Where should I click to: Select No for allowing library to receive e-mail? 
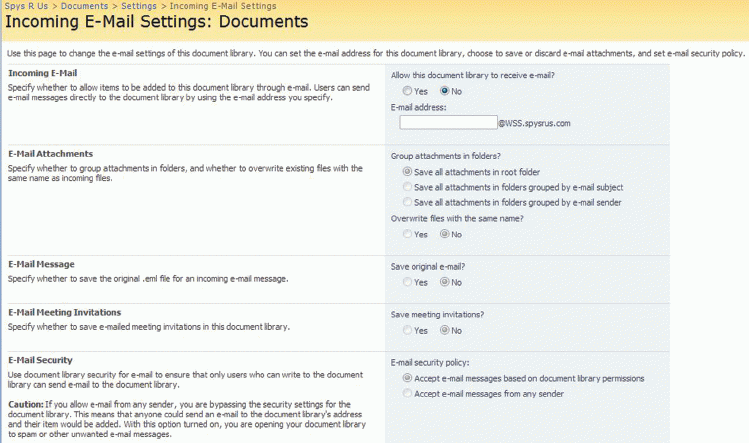point(445,91)
